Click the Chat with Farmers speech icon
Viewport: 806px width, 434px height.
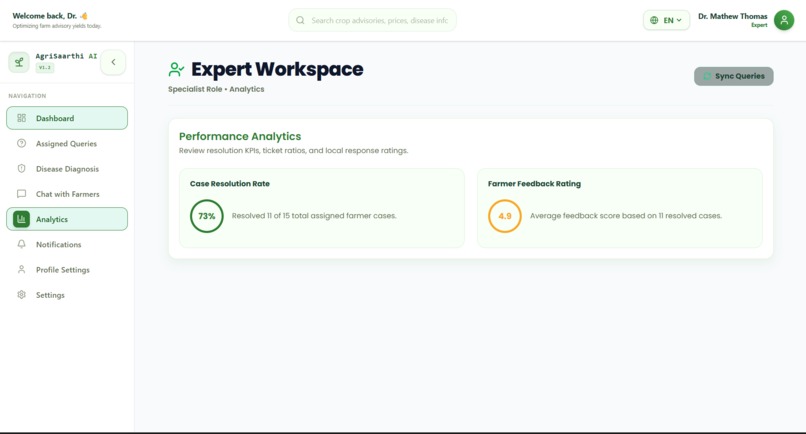tap(22, 194)
